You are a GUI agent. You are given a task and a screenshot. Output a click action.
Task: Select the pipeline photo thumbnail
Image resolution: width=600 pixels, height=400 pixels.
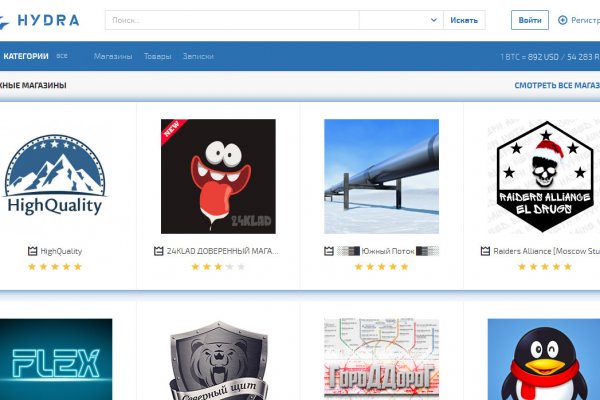pos(381,177)
